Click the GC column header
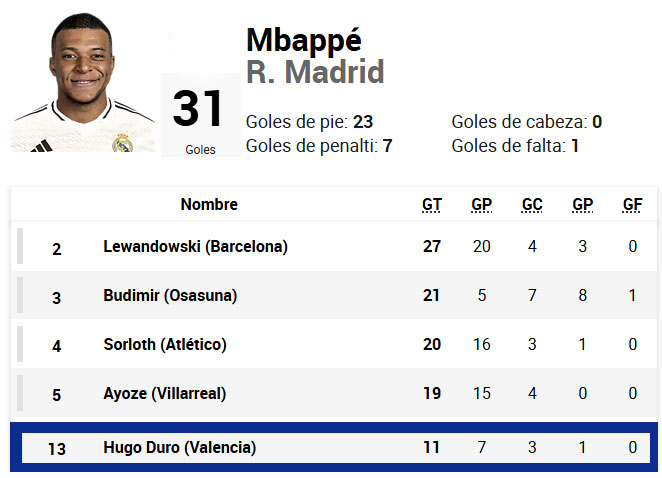Screen dimensions: 662x478 coord(532,205)
